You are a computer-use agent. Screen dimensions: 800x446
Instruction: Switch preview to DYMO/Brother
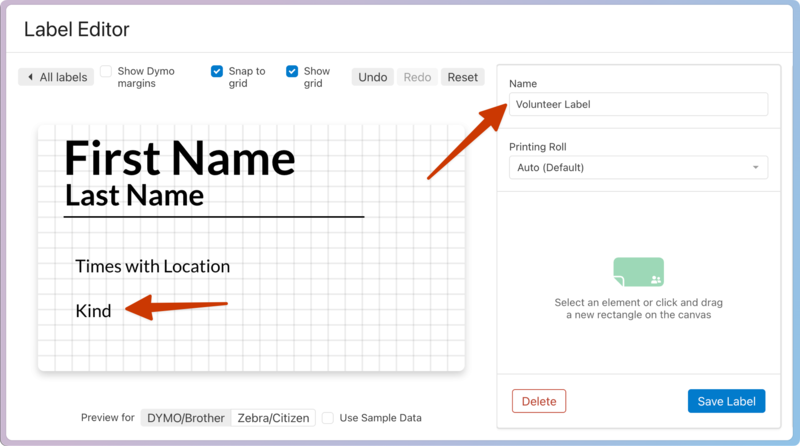coord(186,418)
